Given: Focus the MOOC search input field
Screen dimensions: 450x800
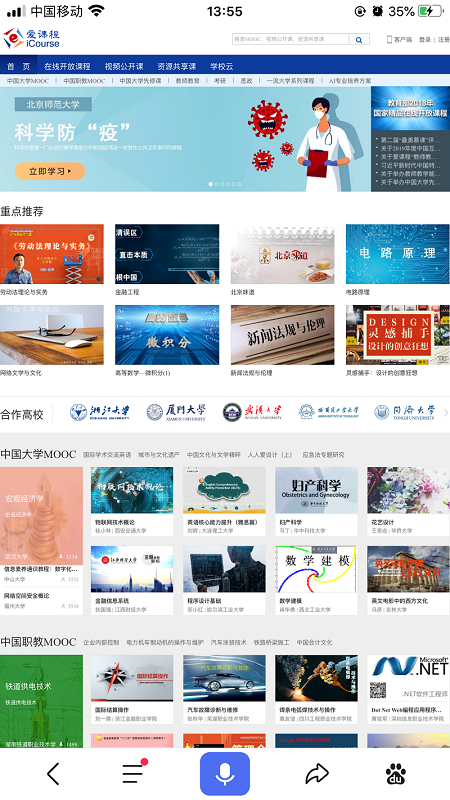Looking at the screenshot, I should click(291, 39).
